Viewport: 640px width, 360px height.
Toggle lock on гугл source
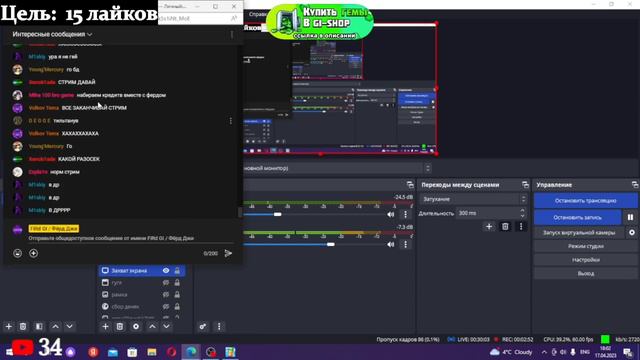pyautogui.click(x=177, y=282)
